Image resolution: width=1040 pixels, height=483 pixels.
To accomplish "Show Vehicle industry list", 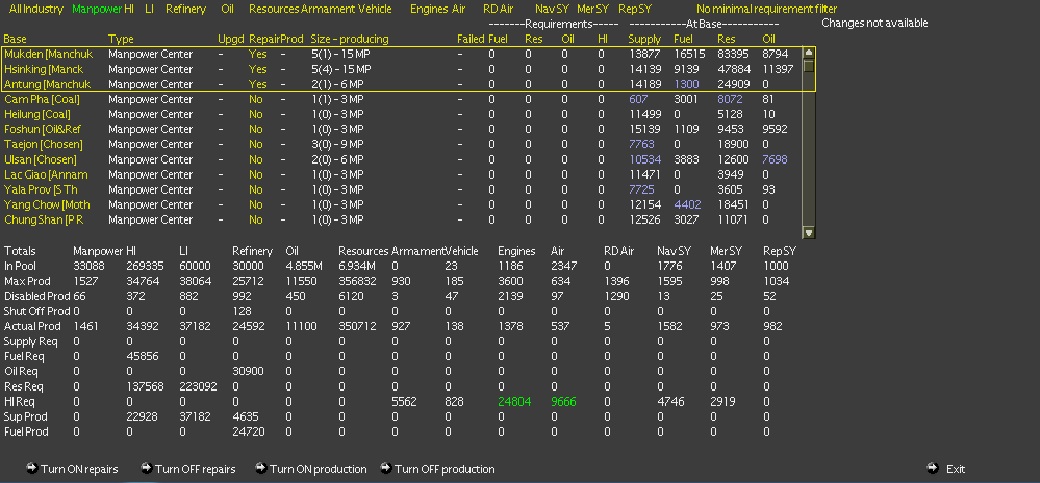I will tap(374, 9).
